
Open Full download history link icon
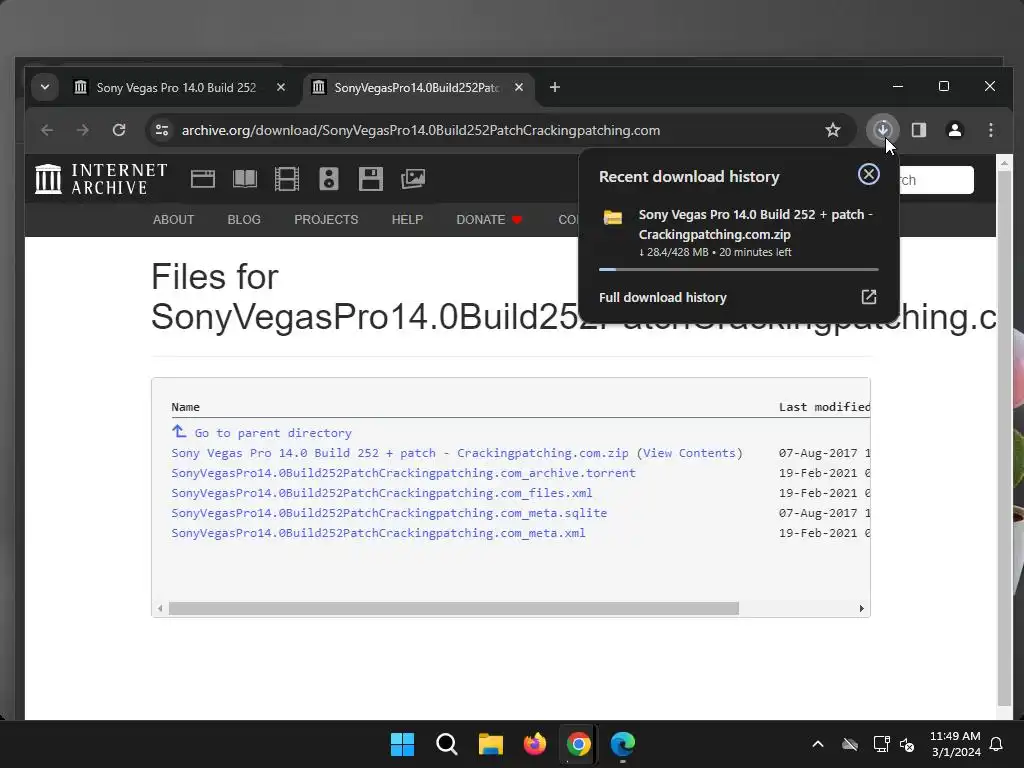[868, 297]
